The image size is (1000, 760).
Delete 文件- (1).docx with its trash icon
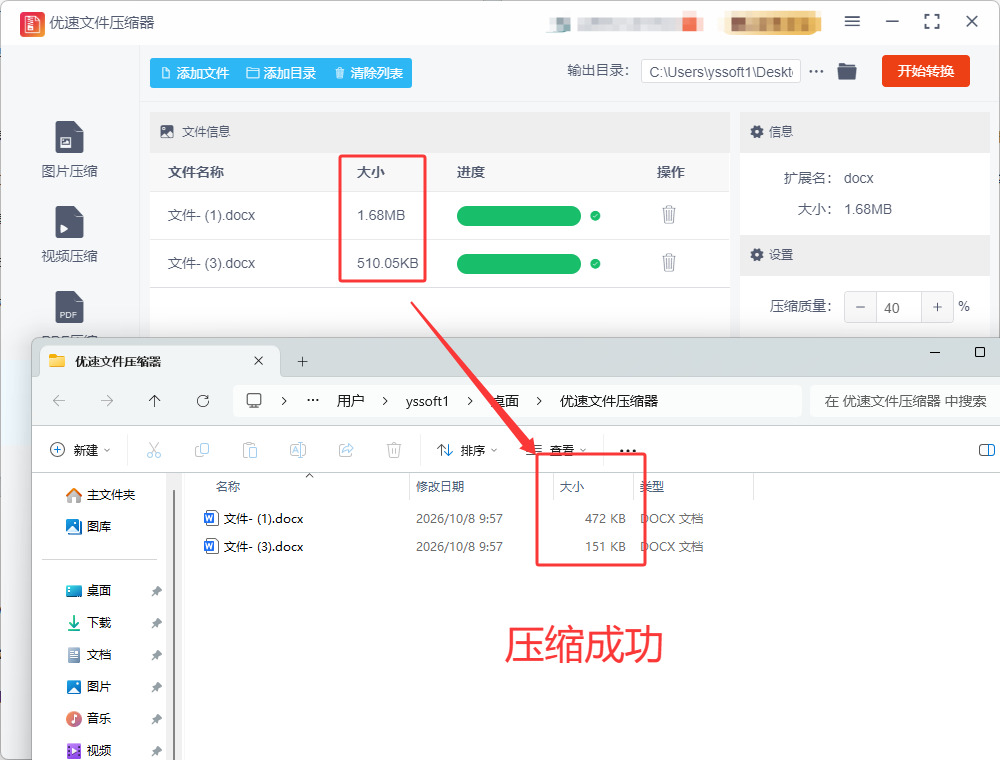[668, 215]
